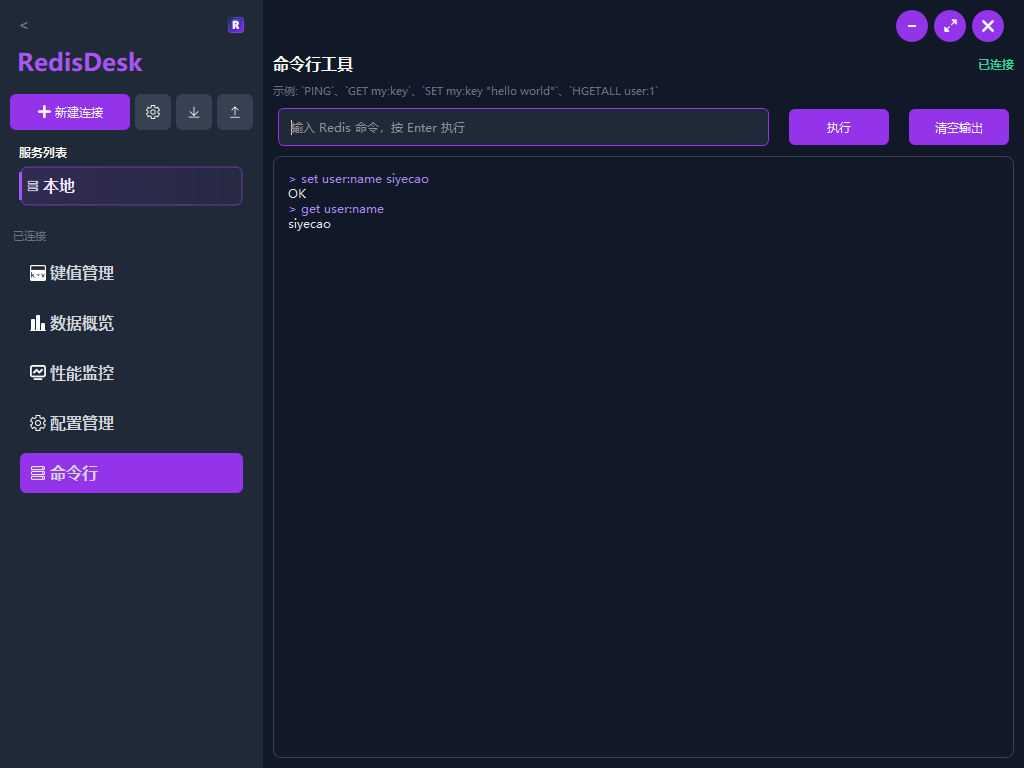Select the 命令行 menu item

[131, 473]
